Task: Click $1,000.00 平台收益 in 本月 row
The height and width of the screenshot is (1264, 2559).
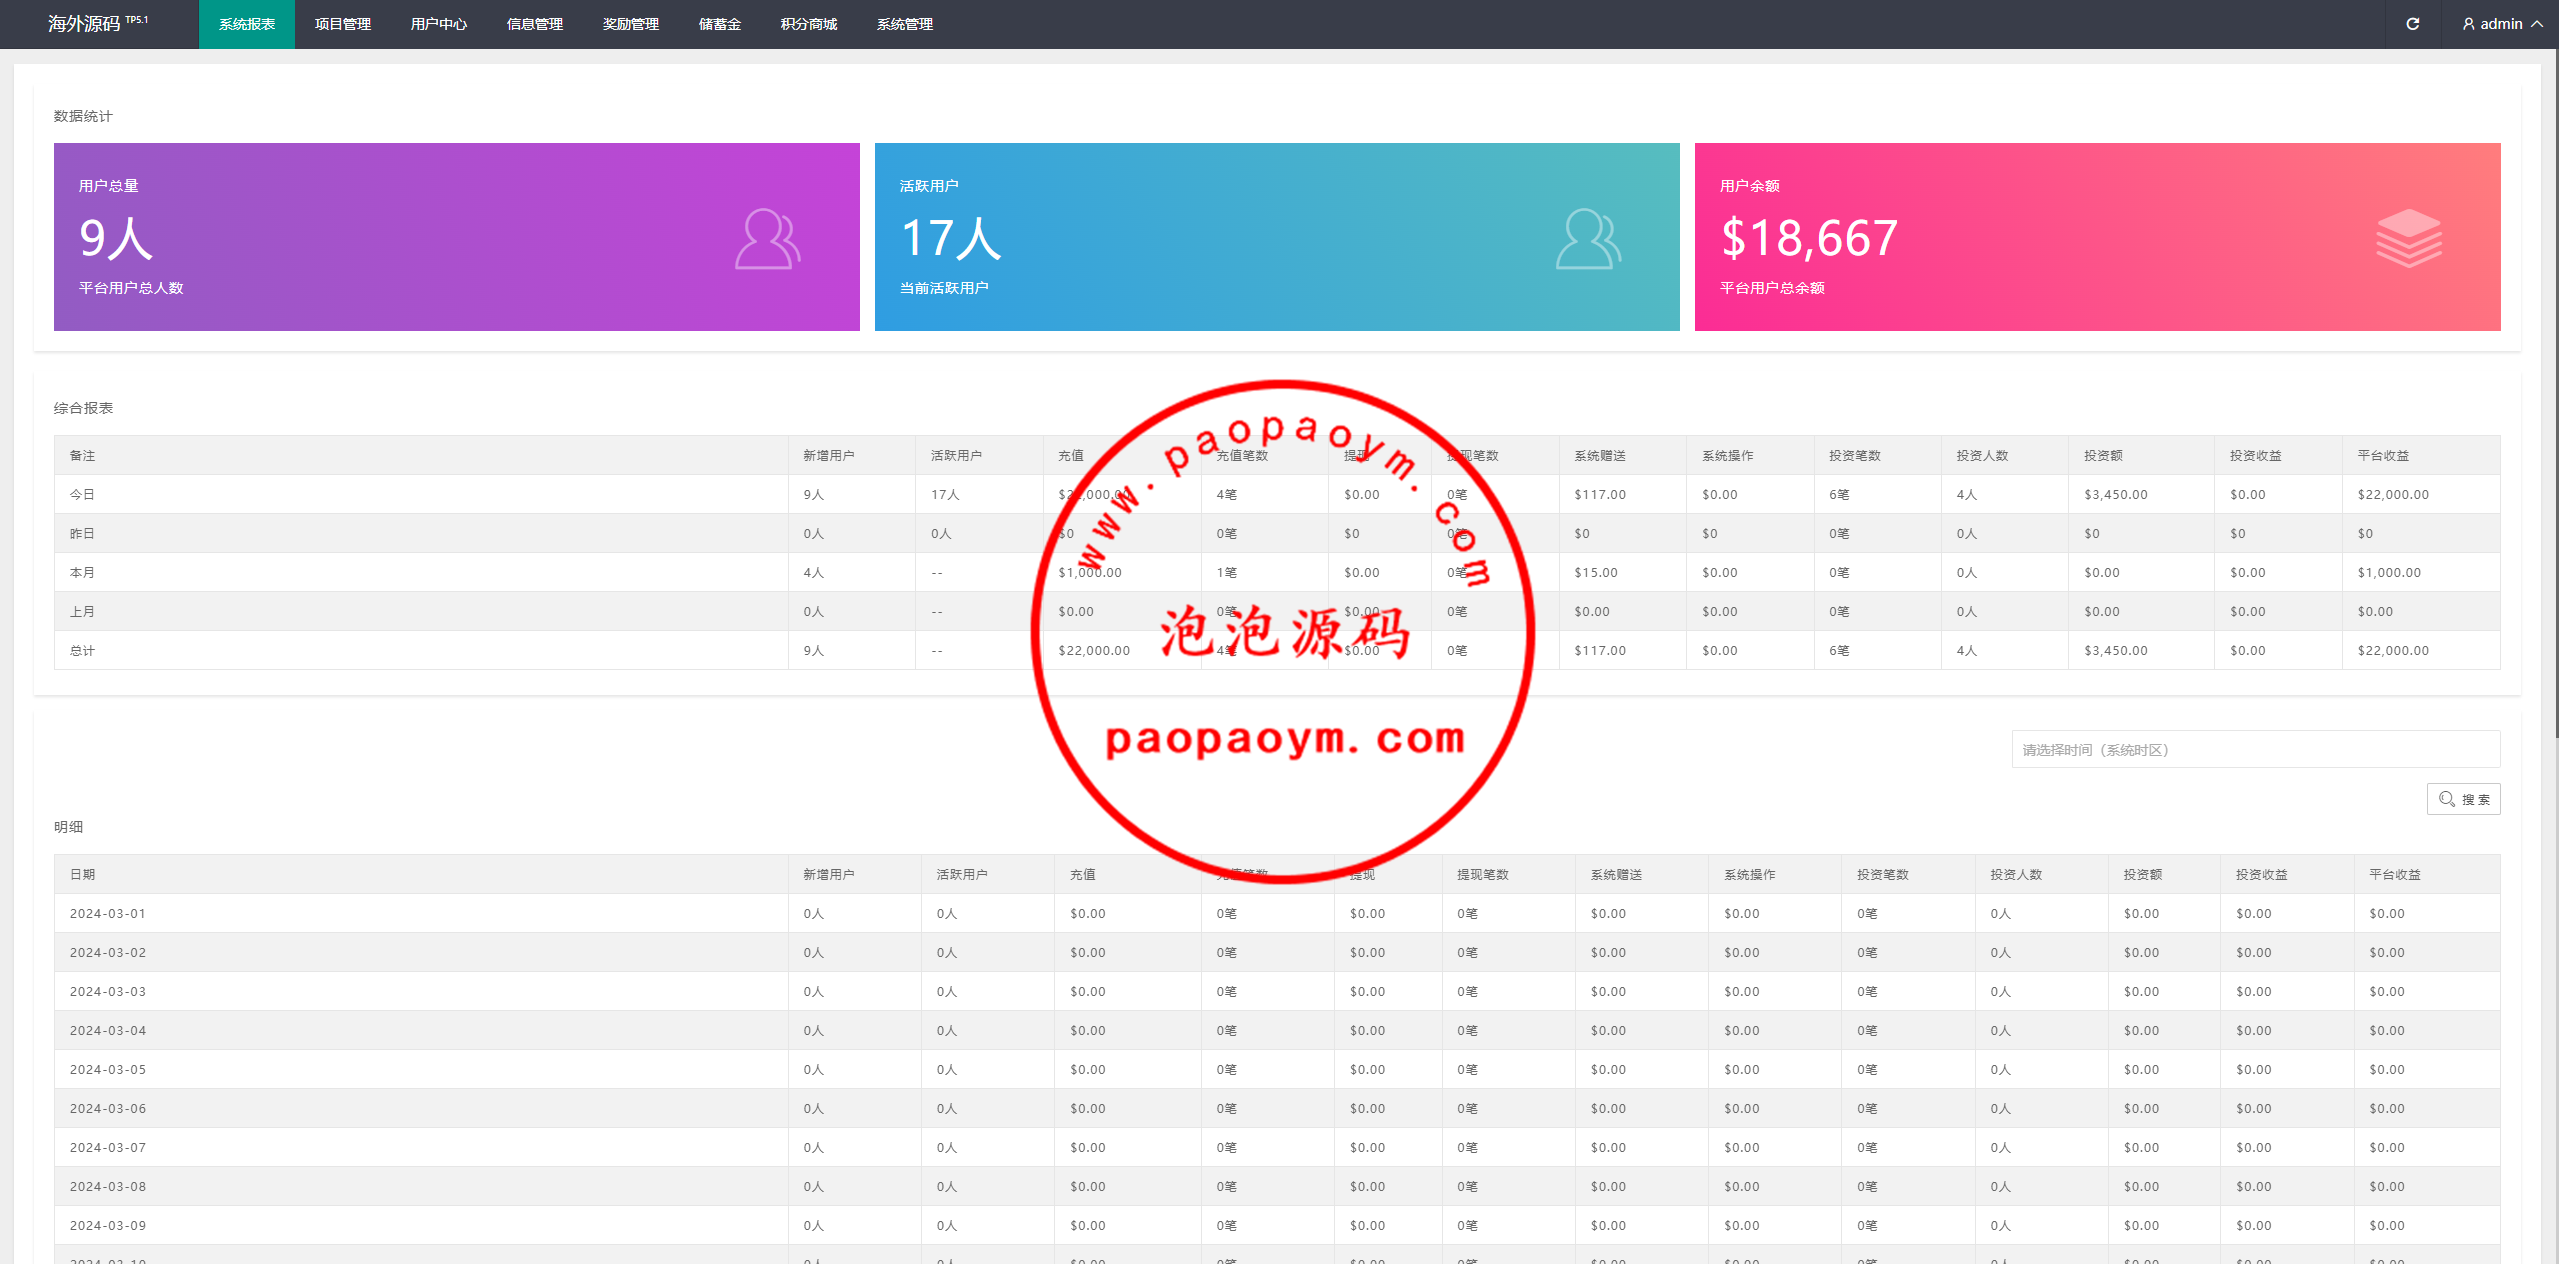Action: coord(2389,572)
